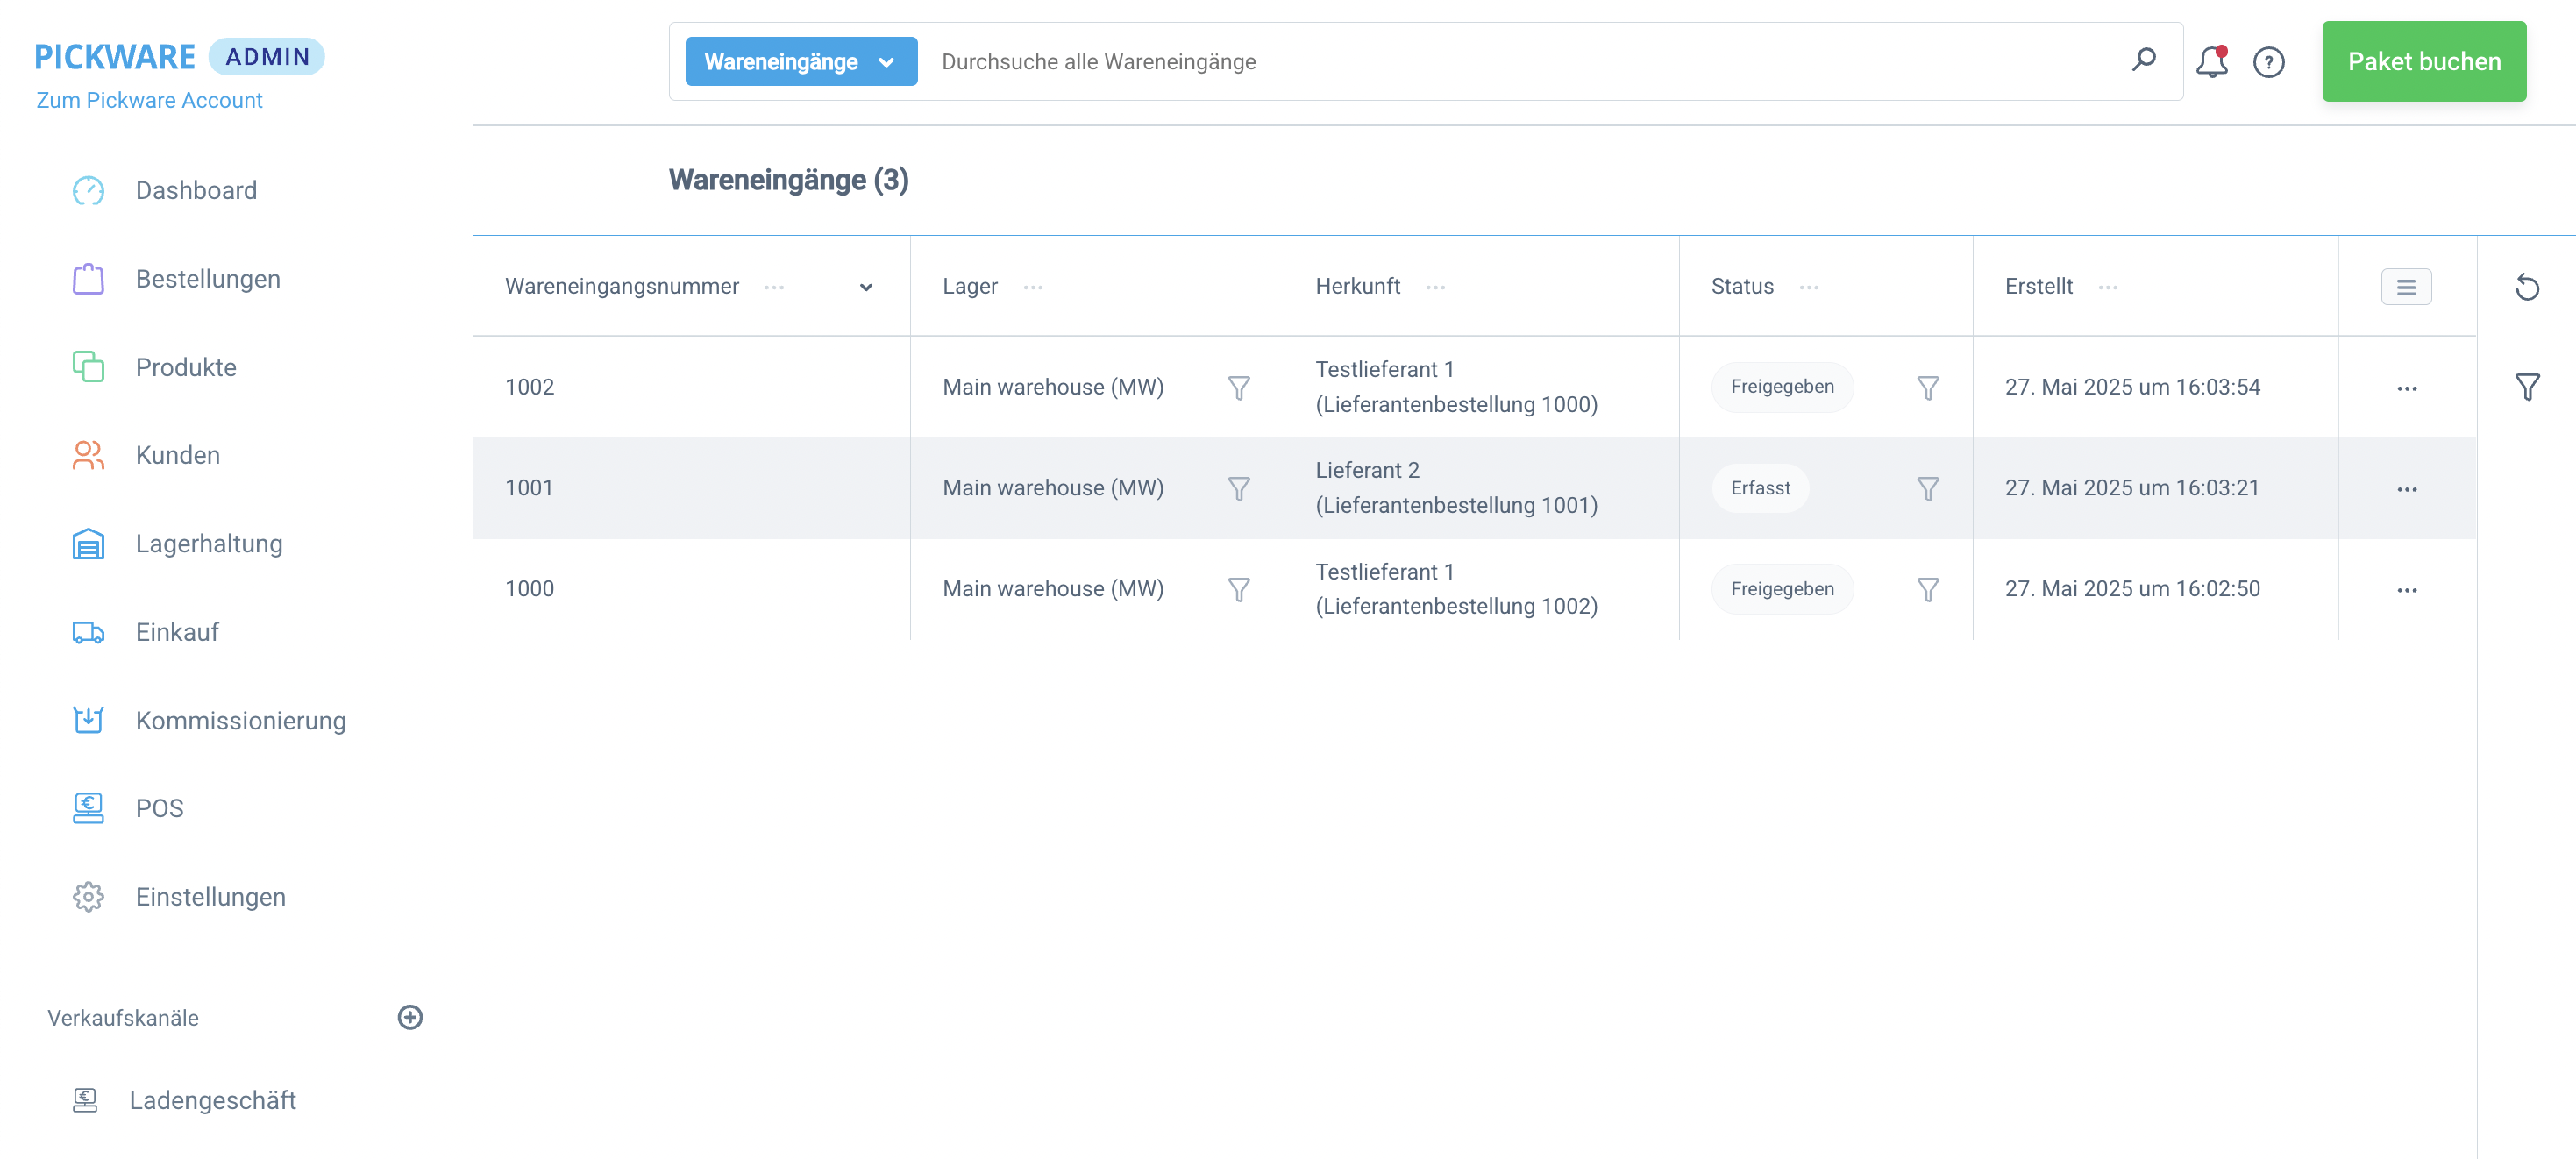The height and width of the screenshot is (1159, 2576).
Task: Click the search magnifier icon
Action: coord(2143,60)
